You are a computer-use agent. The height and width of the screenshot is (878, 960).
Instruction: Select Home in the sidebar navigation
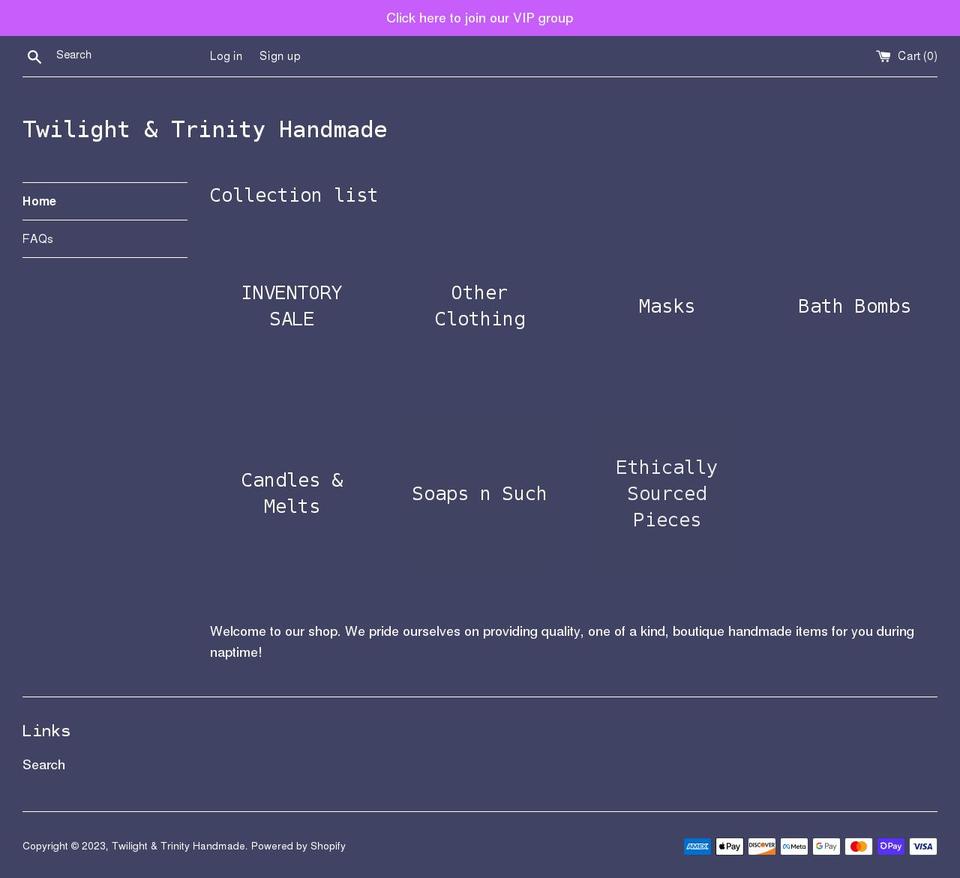[x=39, y=201]
